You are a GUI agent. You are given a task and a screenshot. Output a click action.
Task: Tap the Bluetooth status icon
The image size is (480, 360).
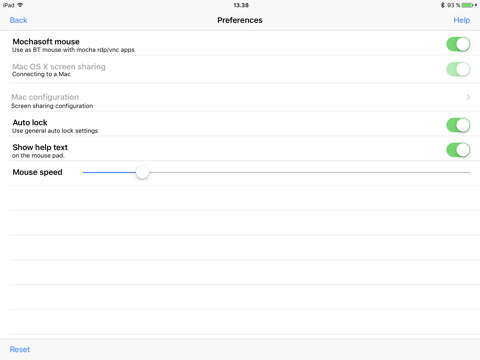point(443,5)
